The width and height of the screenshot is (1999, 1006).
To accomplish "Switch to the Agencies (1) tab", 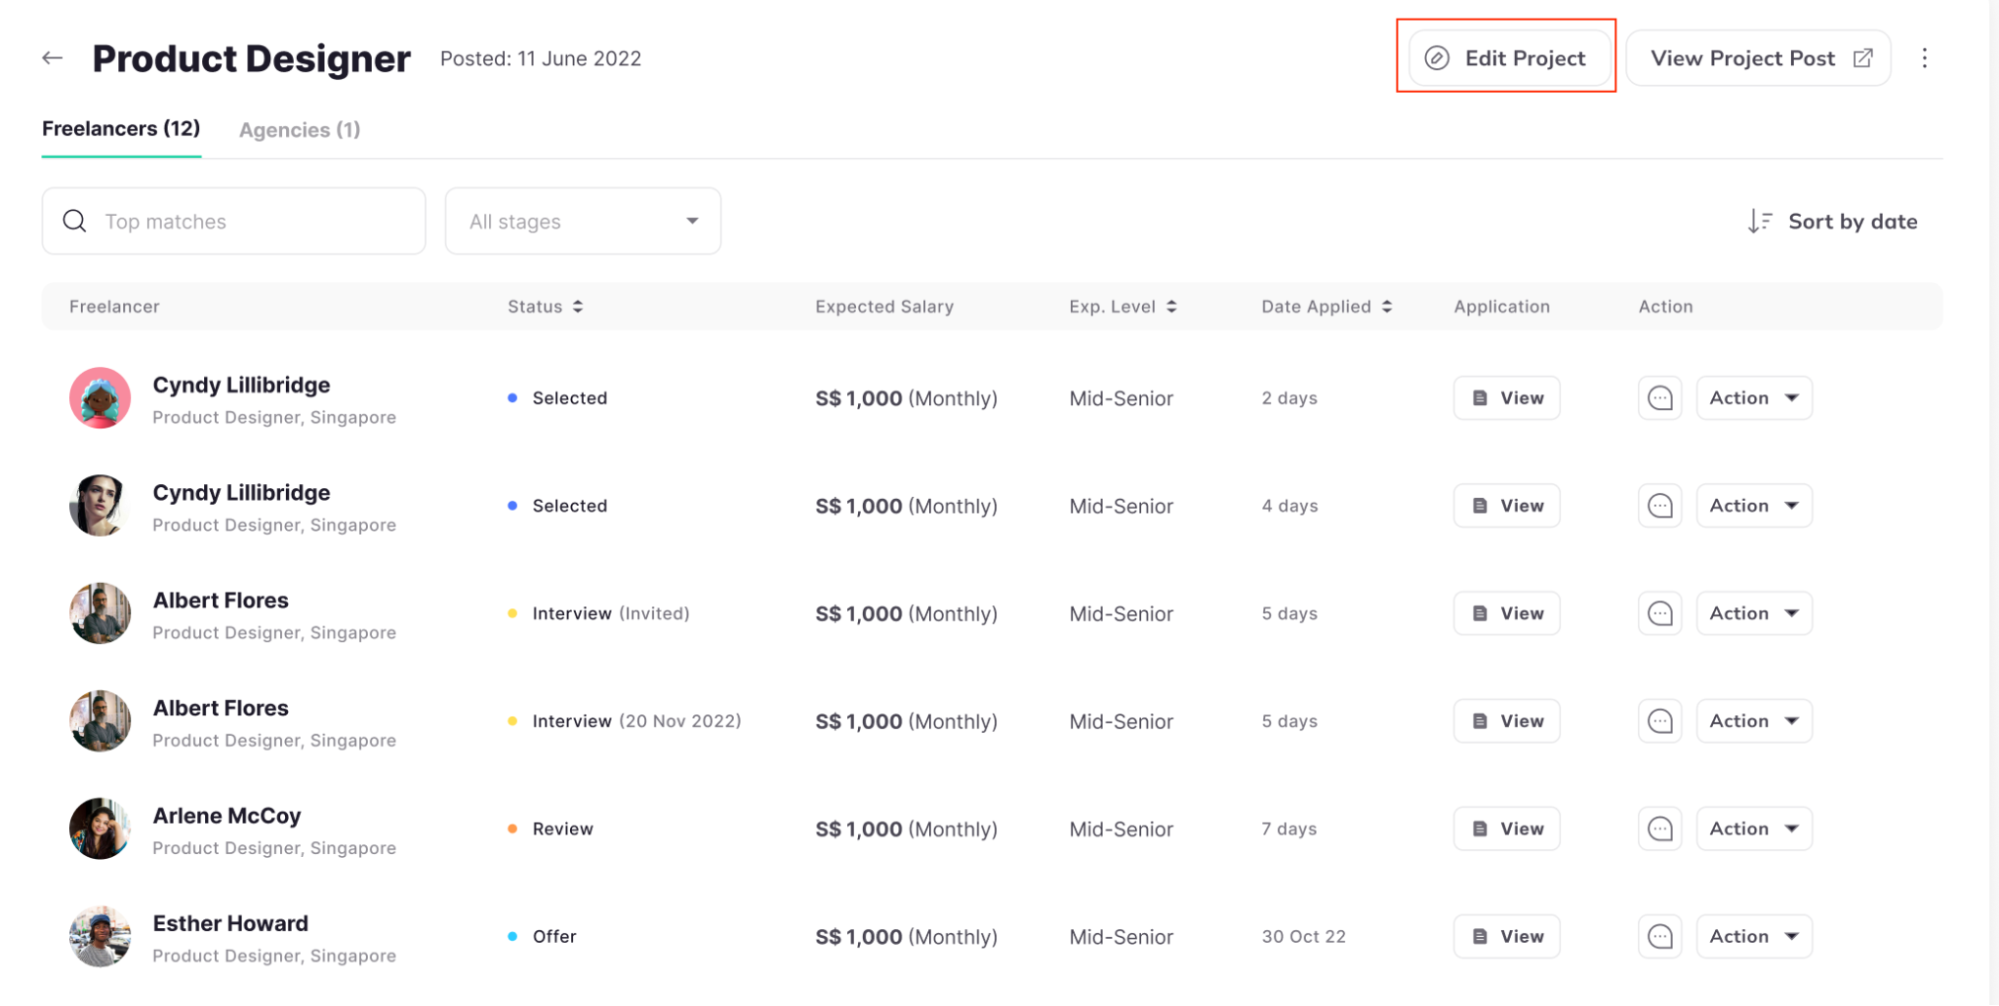I will pos(299,130).
